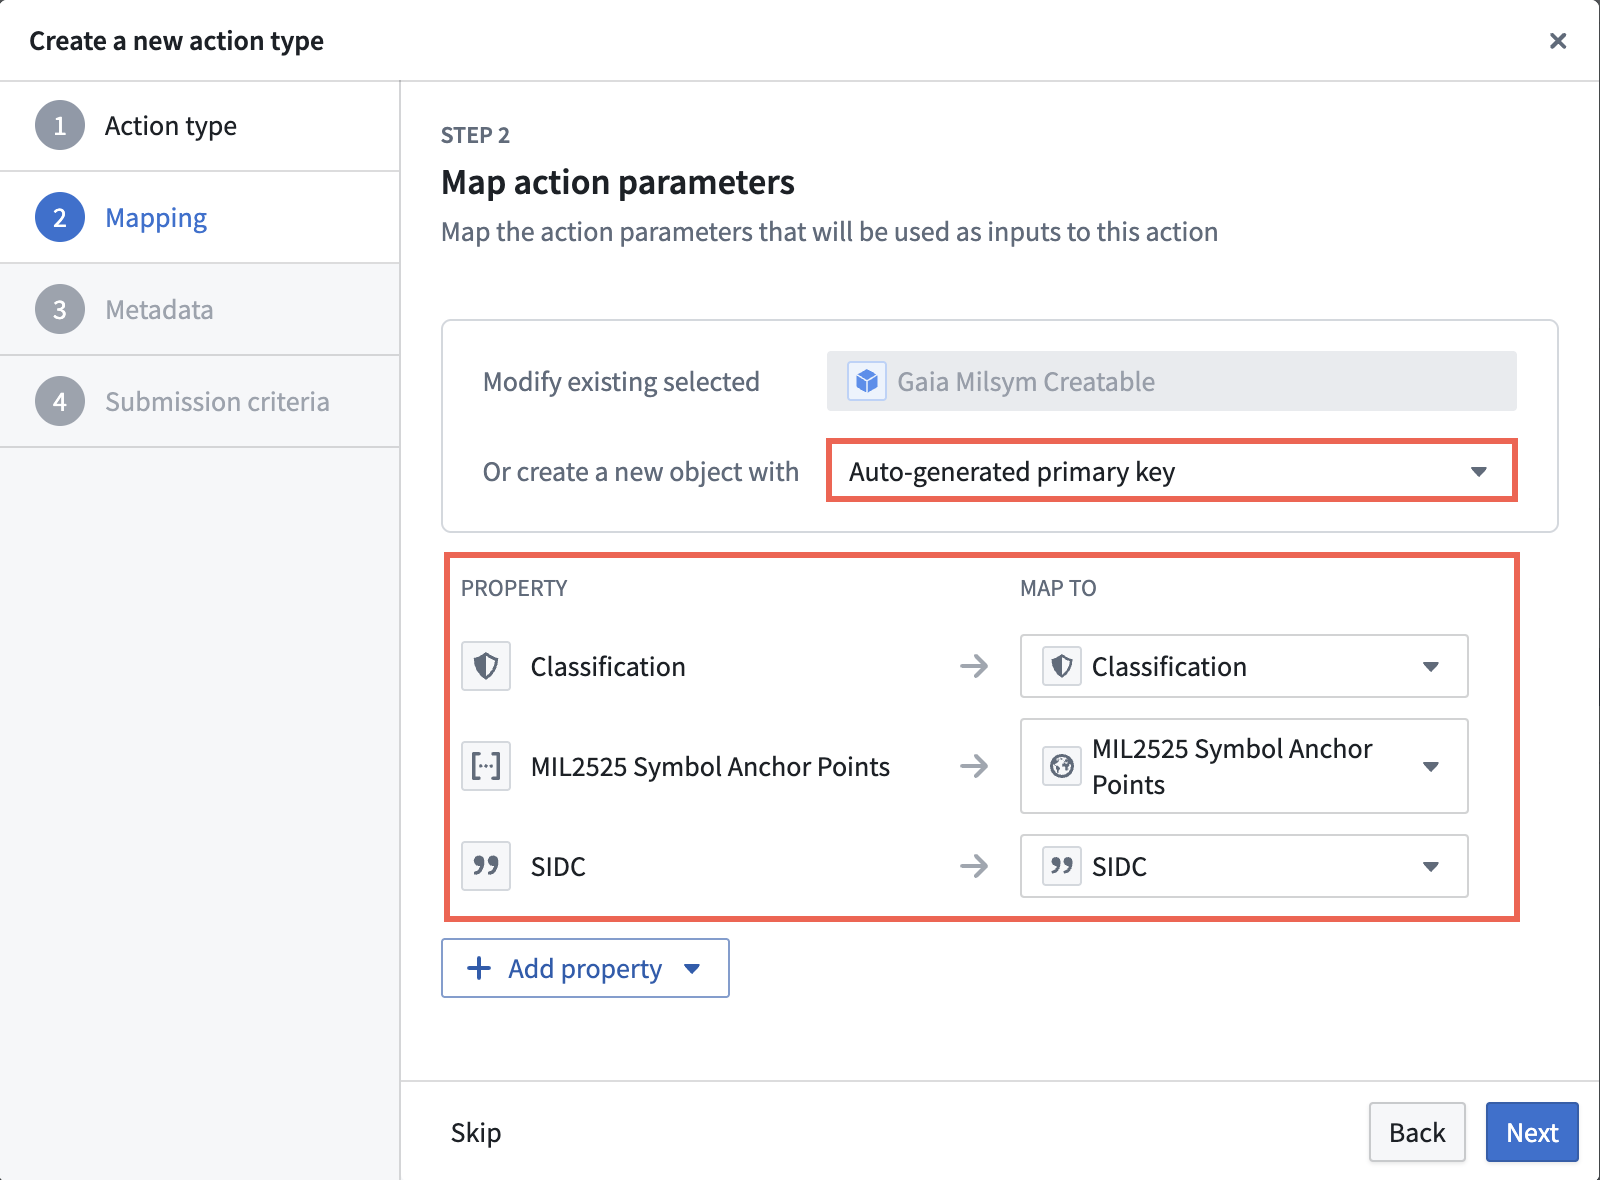Click the Next button
The width and height of the screenshot is (1600, 1180).
(x=1532, y=1132)
